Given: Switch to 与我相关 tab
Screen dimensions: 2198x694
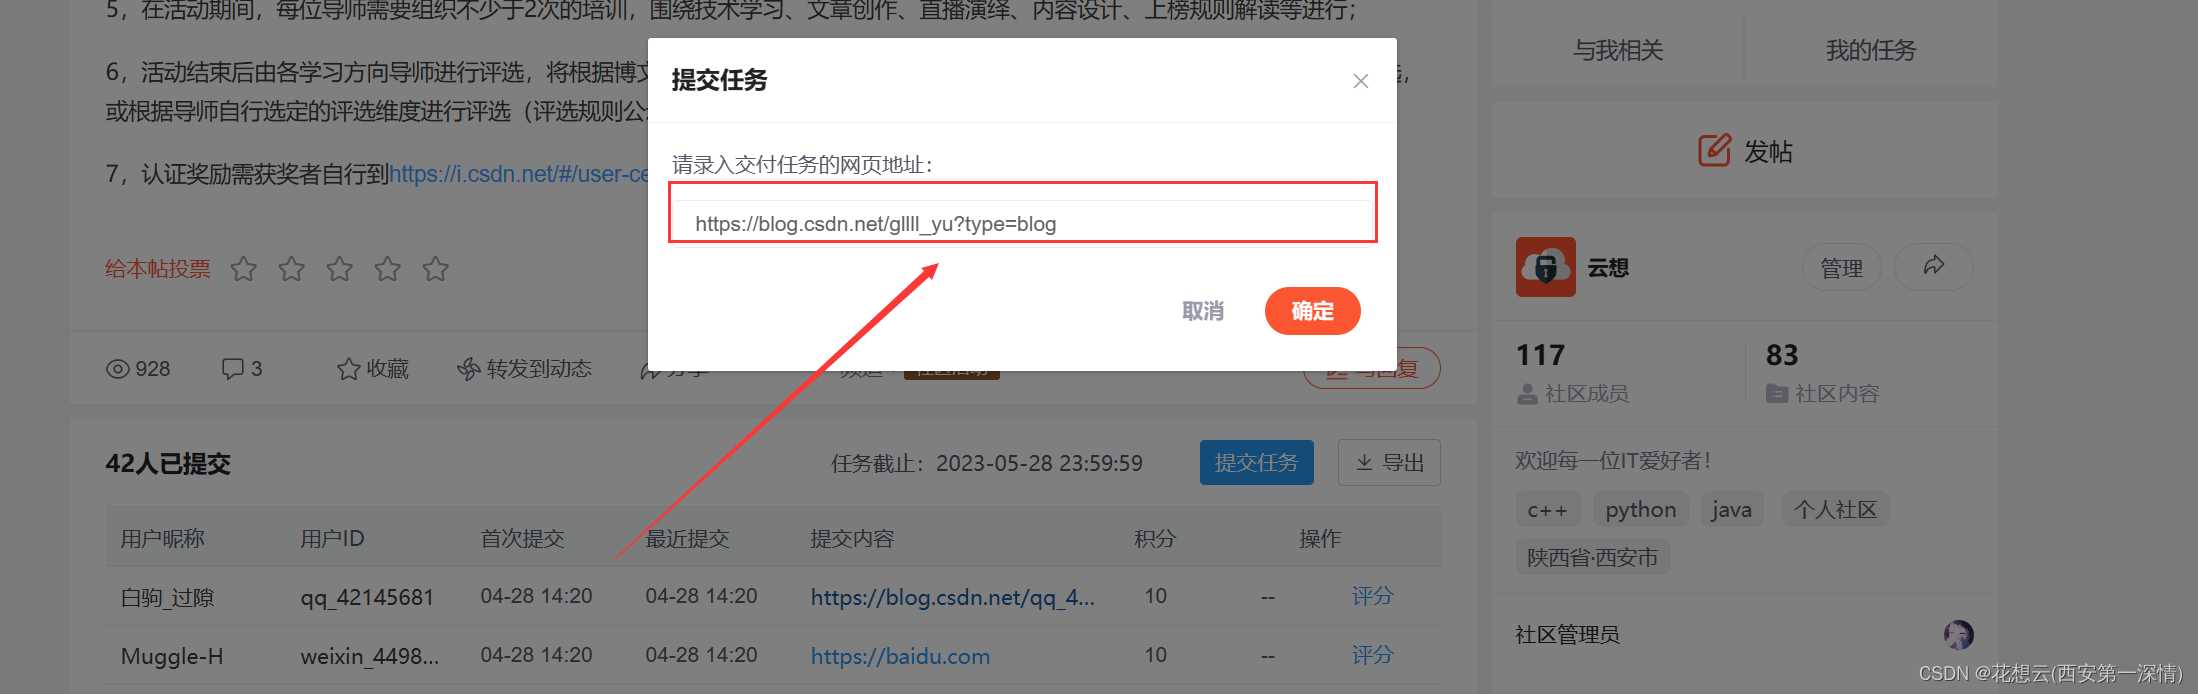Looking at the screenshot, I should click(x=1618, y=50).
